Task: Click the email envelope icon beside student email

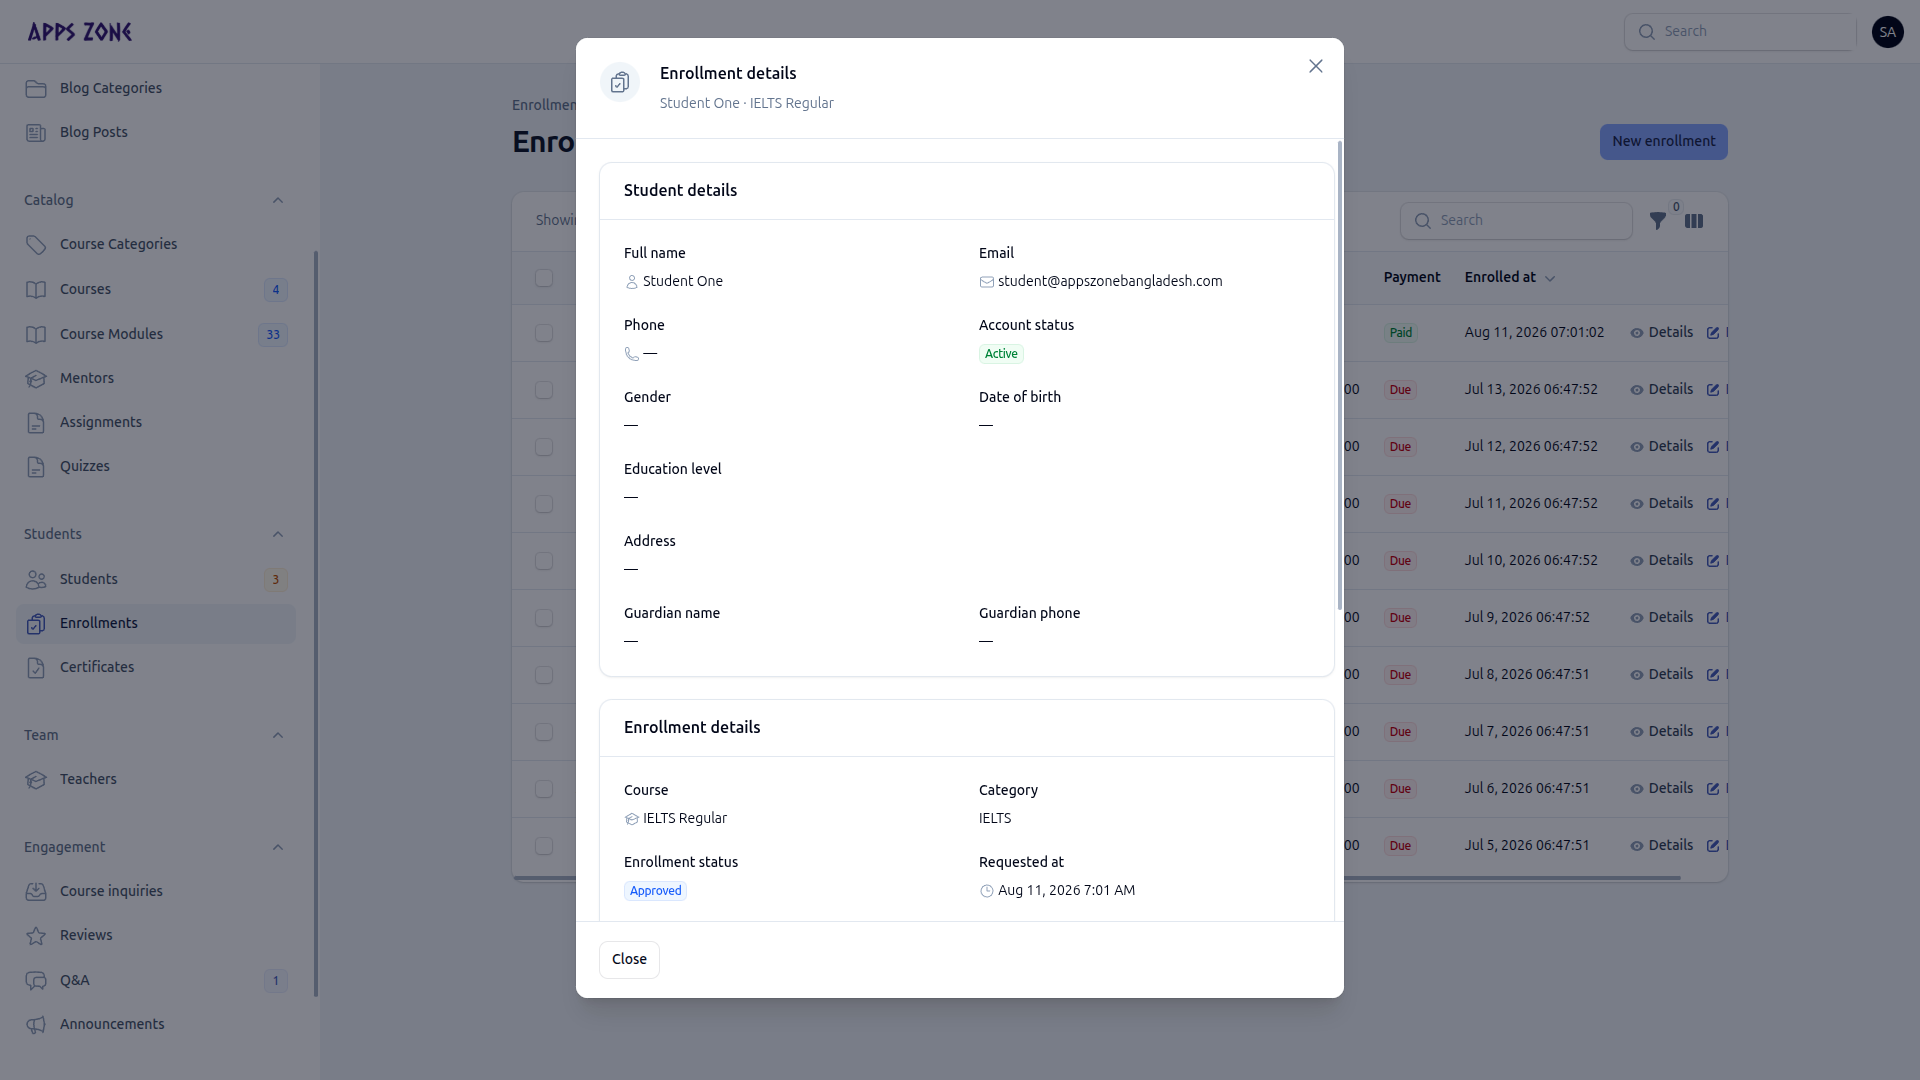Action: (x=987, y=282)
